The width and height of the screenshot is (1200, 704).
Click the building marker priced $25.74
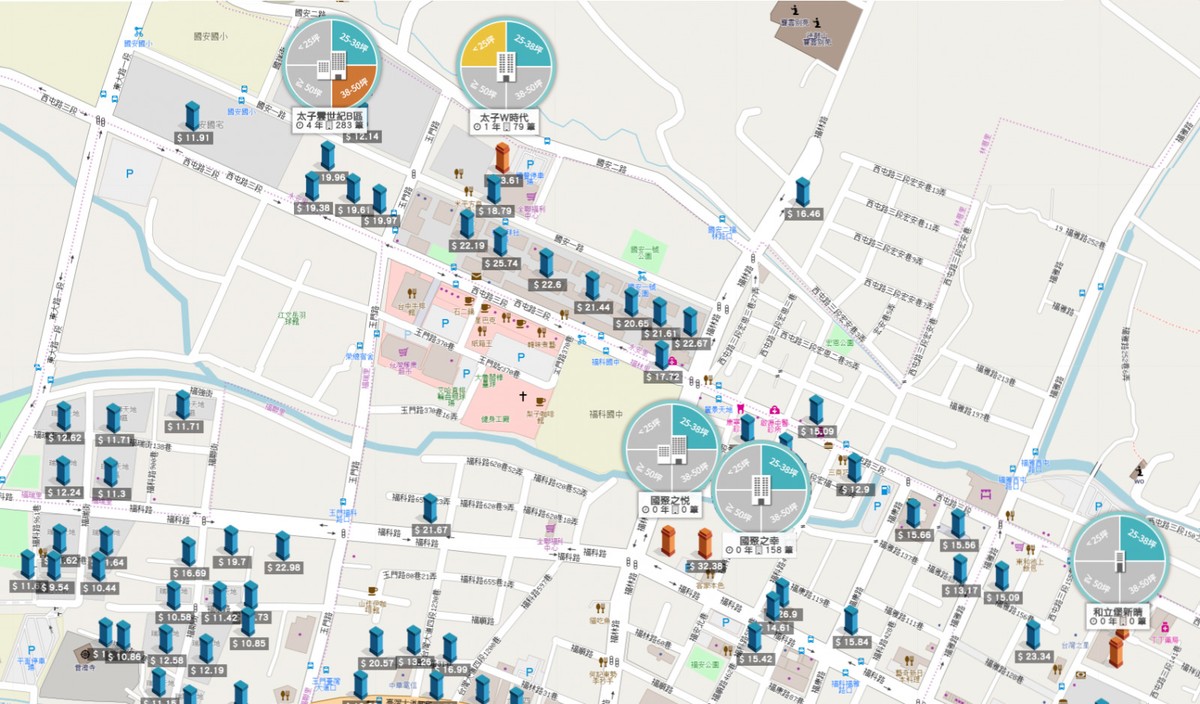coord(499,242)
